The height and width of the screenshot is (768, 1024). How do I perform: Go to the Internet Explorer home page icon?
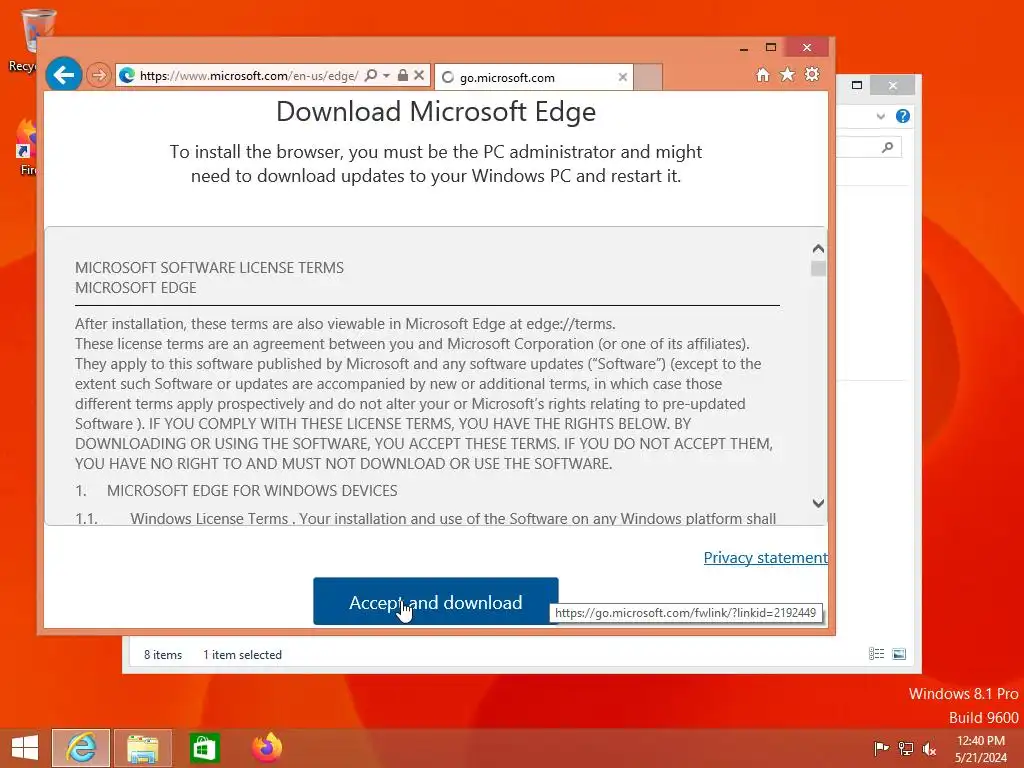point(763,74)
